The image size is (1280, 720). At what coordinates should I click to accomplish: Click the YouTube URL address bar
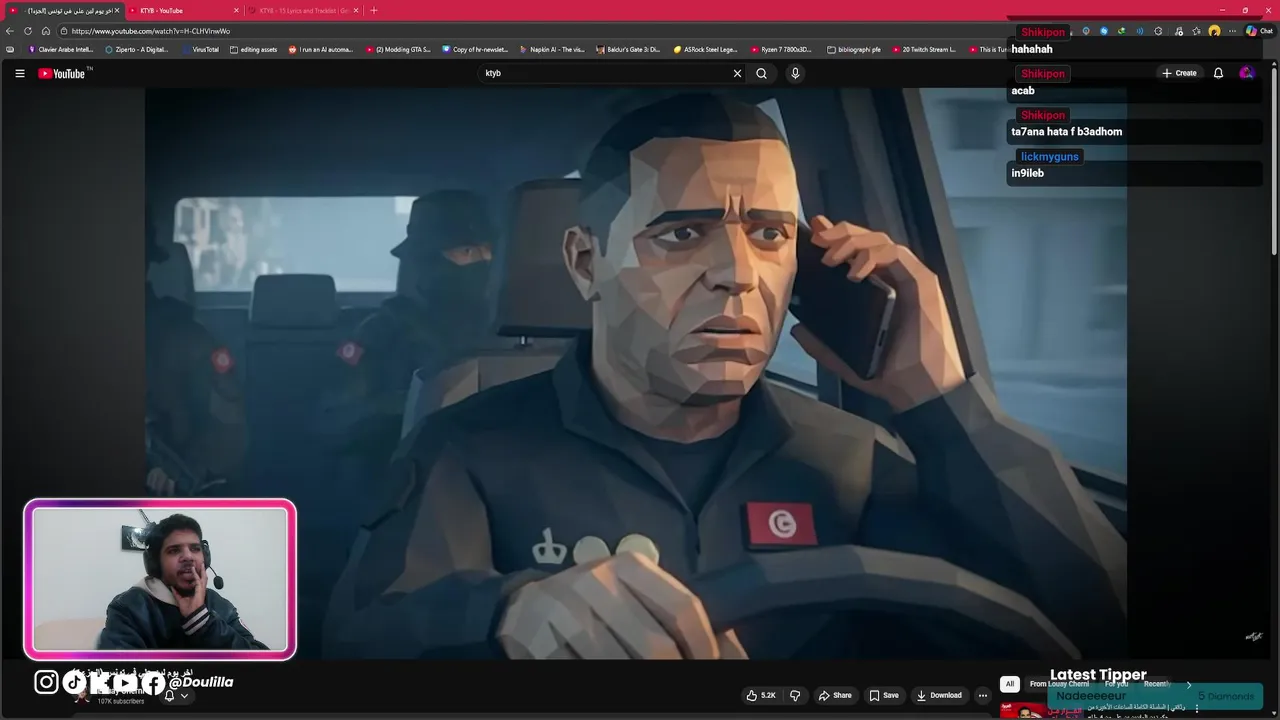click(530, 31)
